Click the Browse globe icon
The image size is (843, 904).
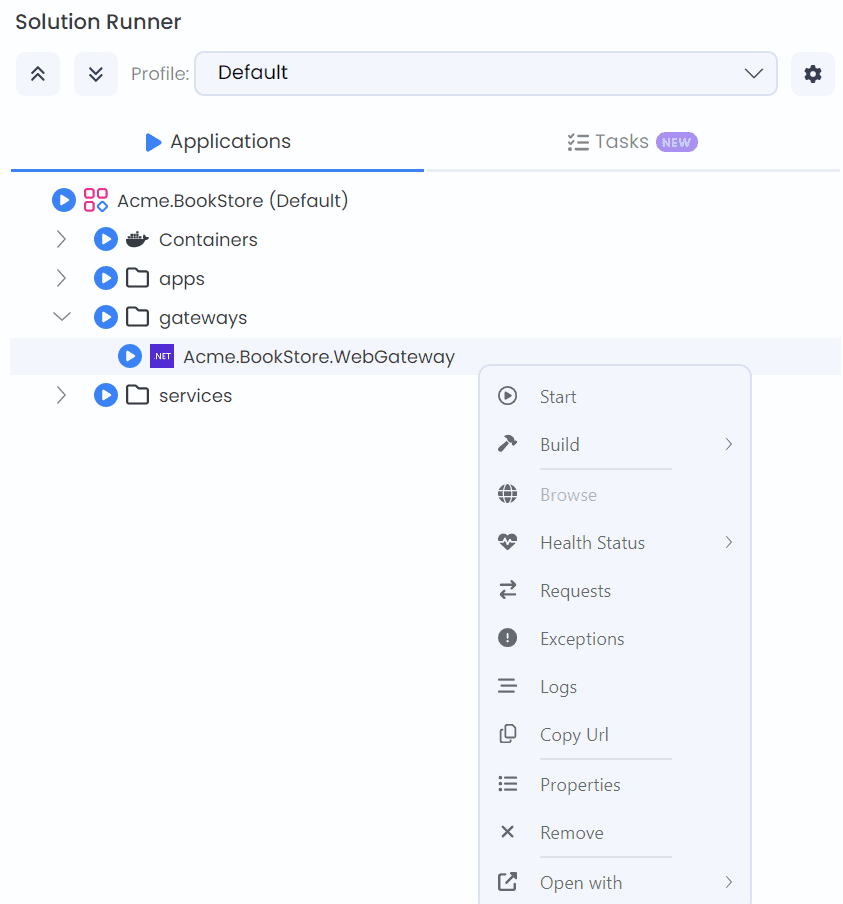[508, 494]
